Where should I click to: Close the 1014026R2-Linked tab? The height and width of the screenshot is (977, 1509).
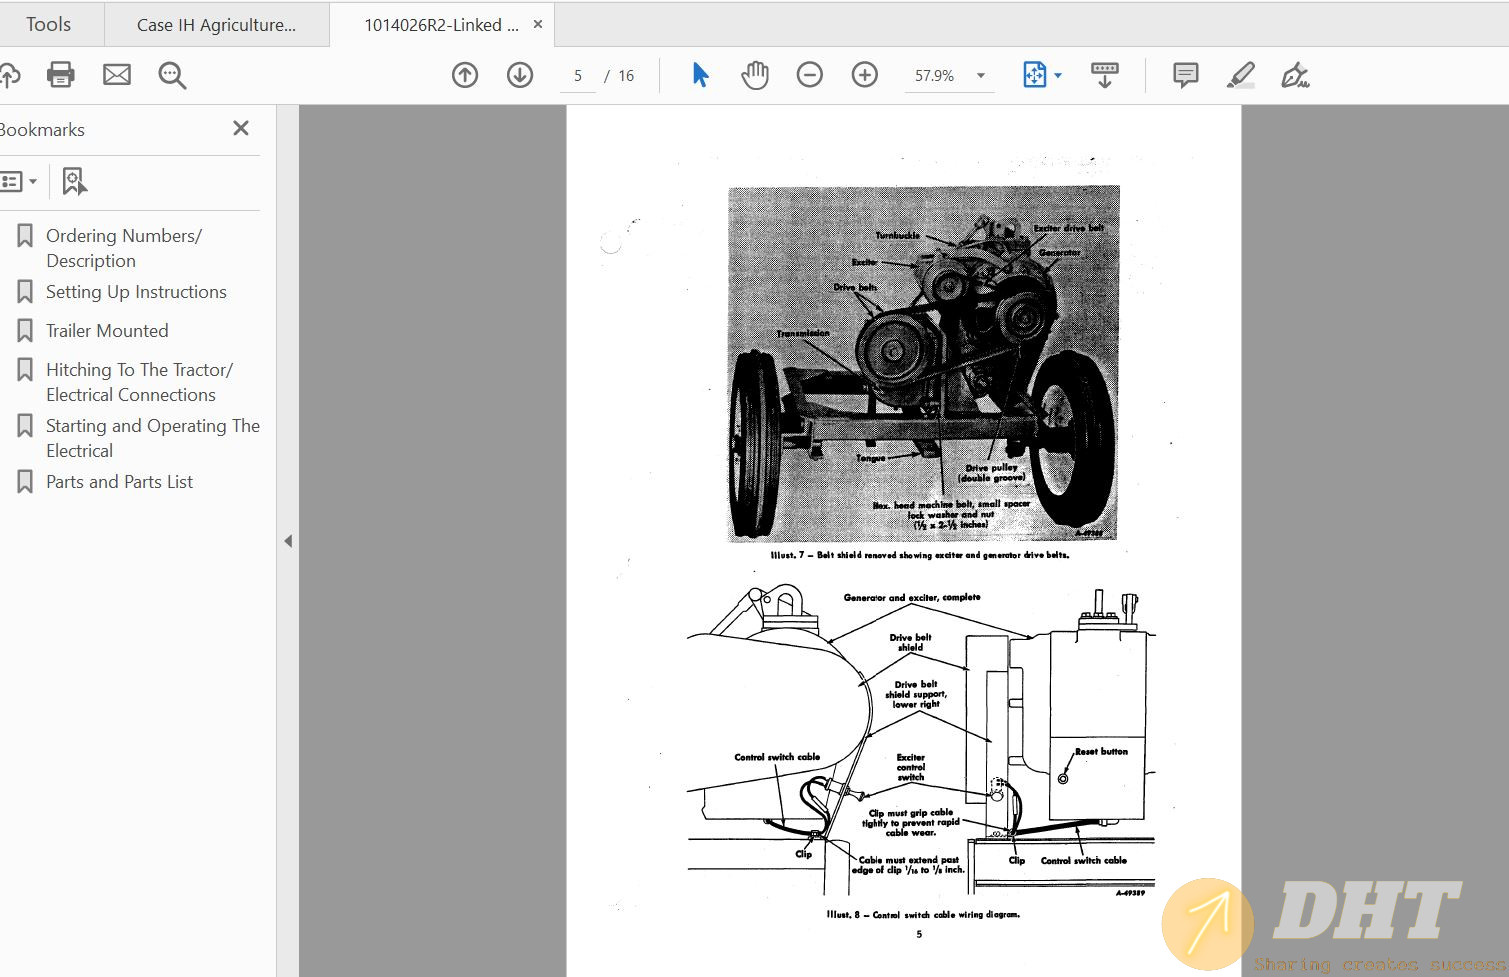pos(538,24)
